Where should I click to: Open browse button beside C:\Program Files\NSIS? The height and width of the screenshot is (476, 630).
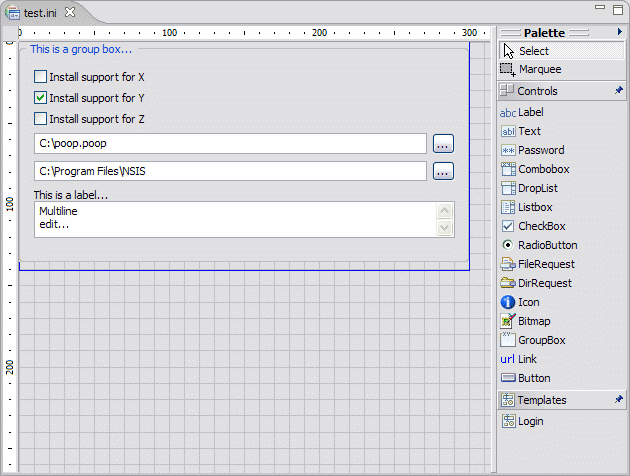tap(443, 172)
